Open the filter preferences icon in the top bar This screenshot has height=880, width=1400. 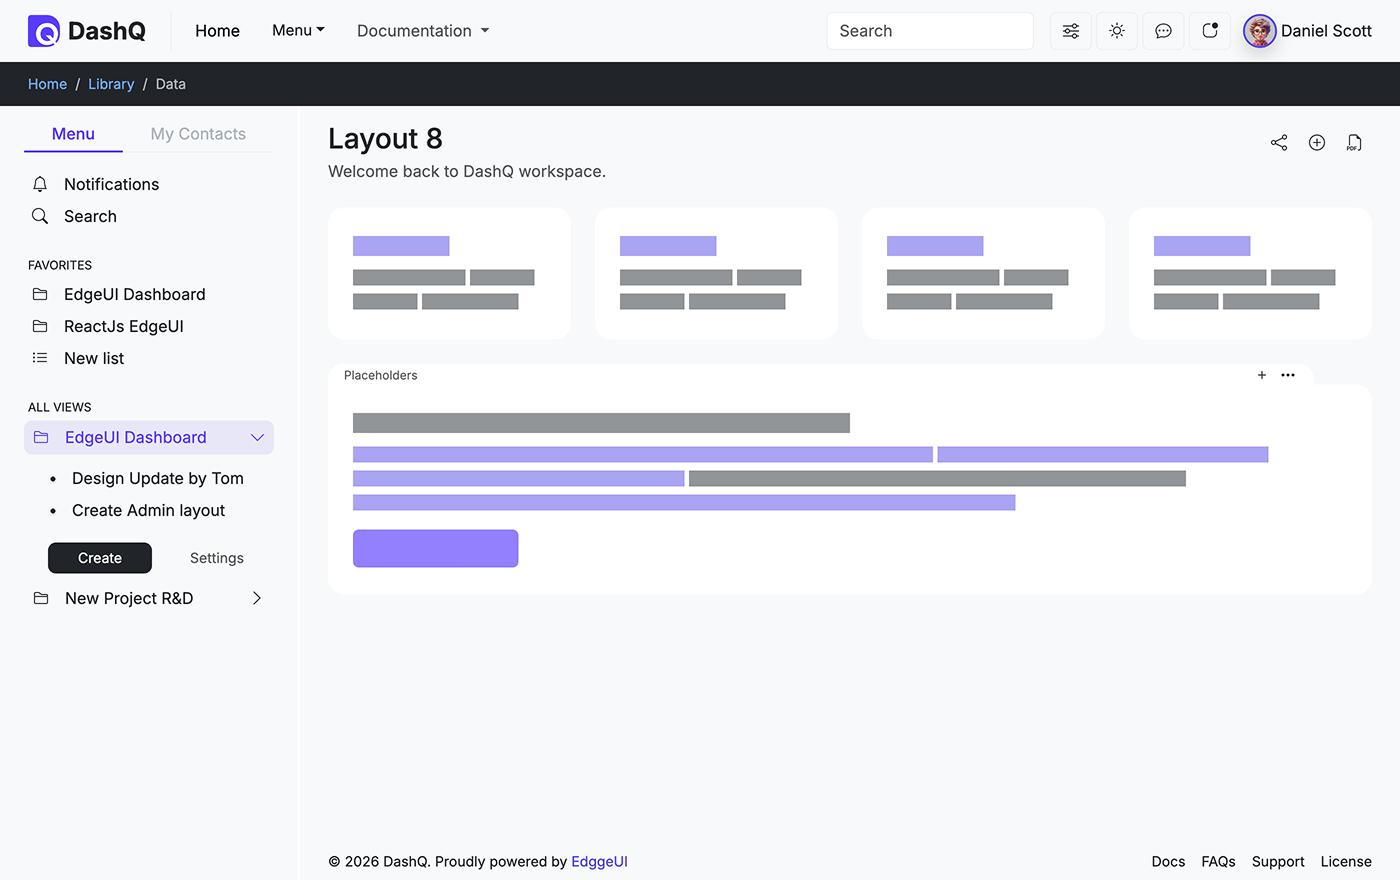[x=1070, y=31]
